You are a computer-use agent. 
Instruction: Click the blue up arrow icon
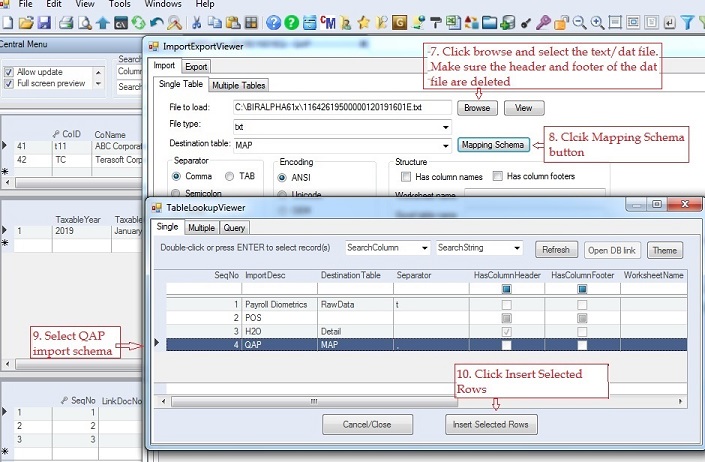coord(103,22)
